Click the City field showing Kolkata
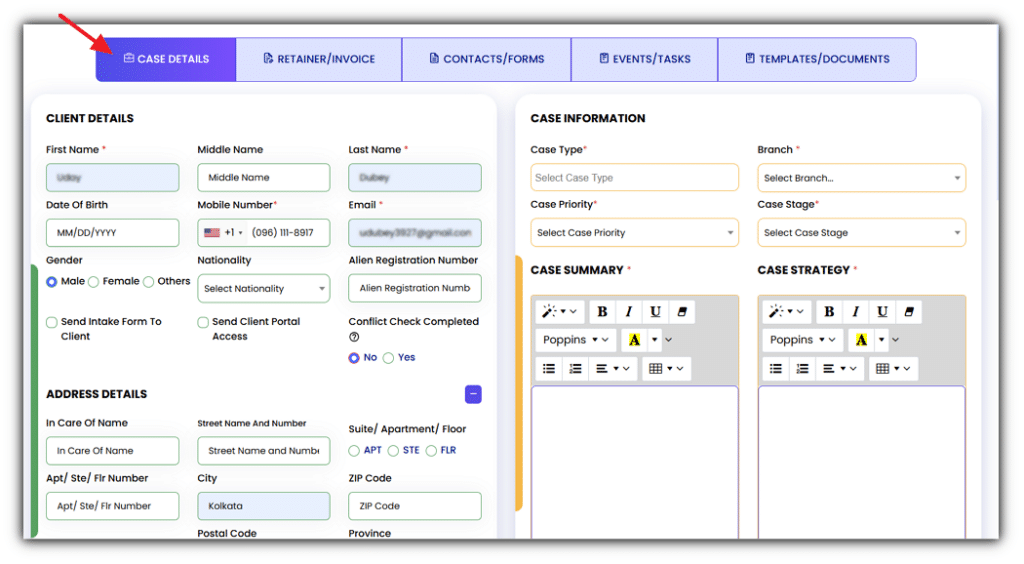The width and height of the screenshot is (1024, 564). pyautogui.click(x=264, y=506)
